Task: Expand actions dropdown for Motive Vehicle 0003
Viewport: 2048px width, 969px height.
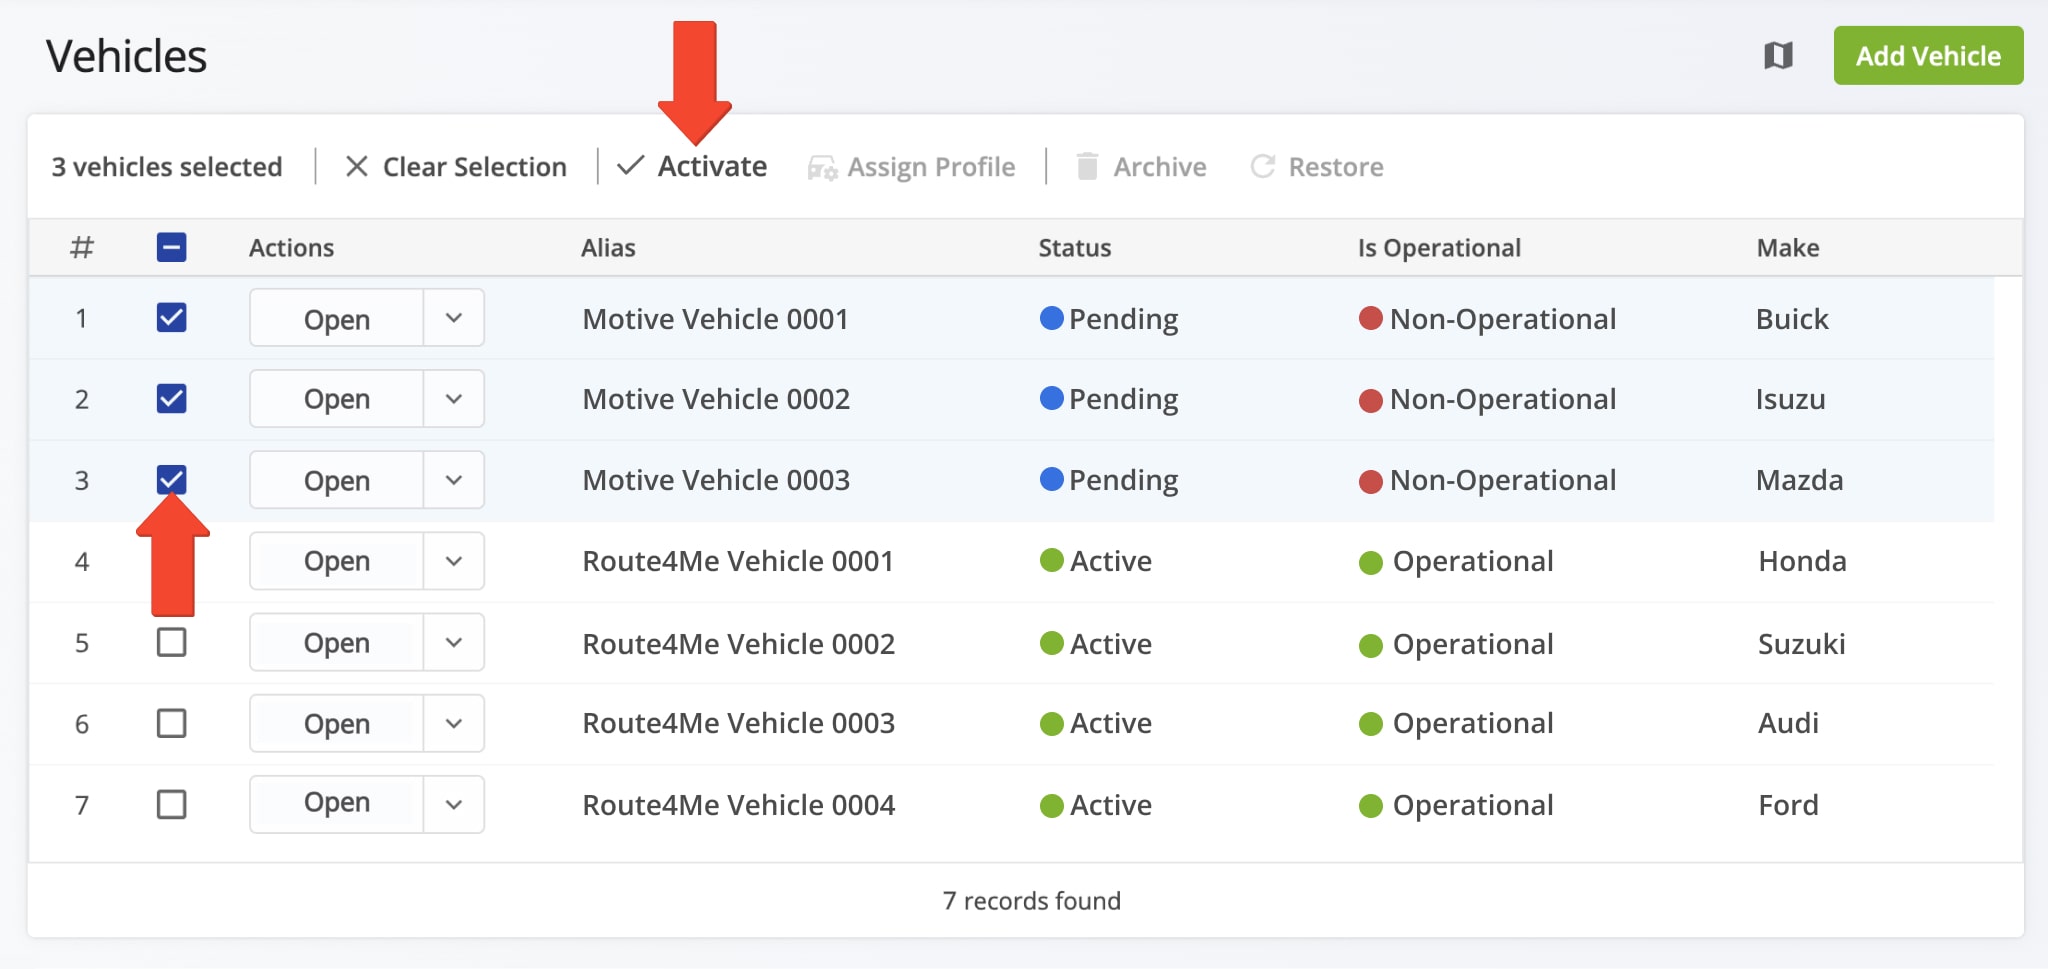Action: [454, 480]
